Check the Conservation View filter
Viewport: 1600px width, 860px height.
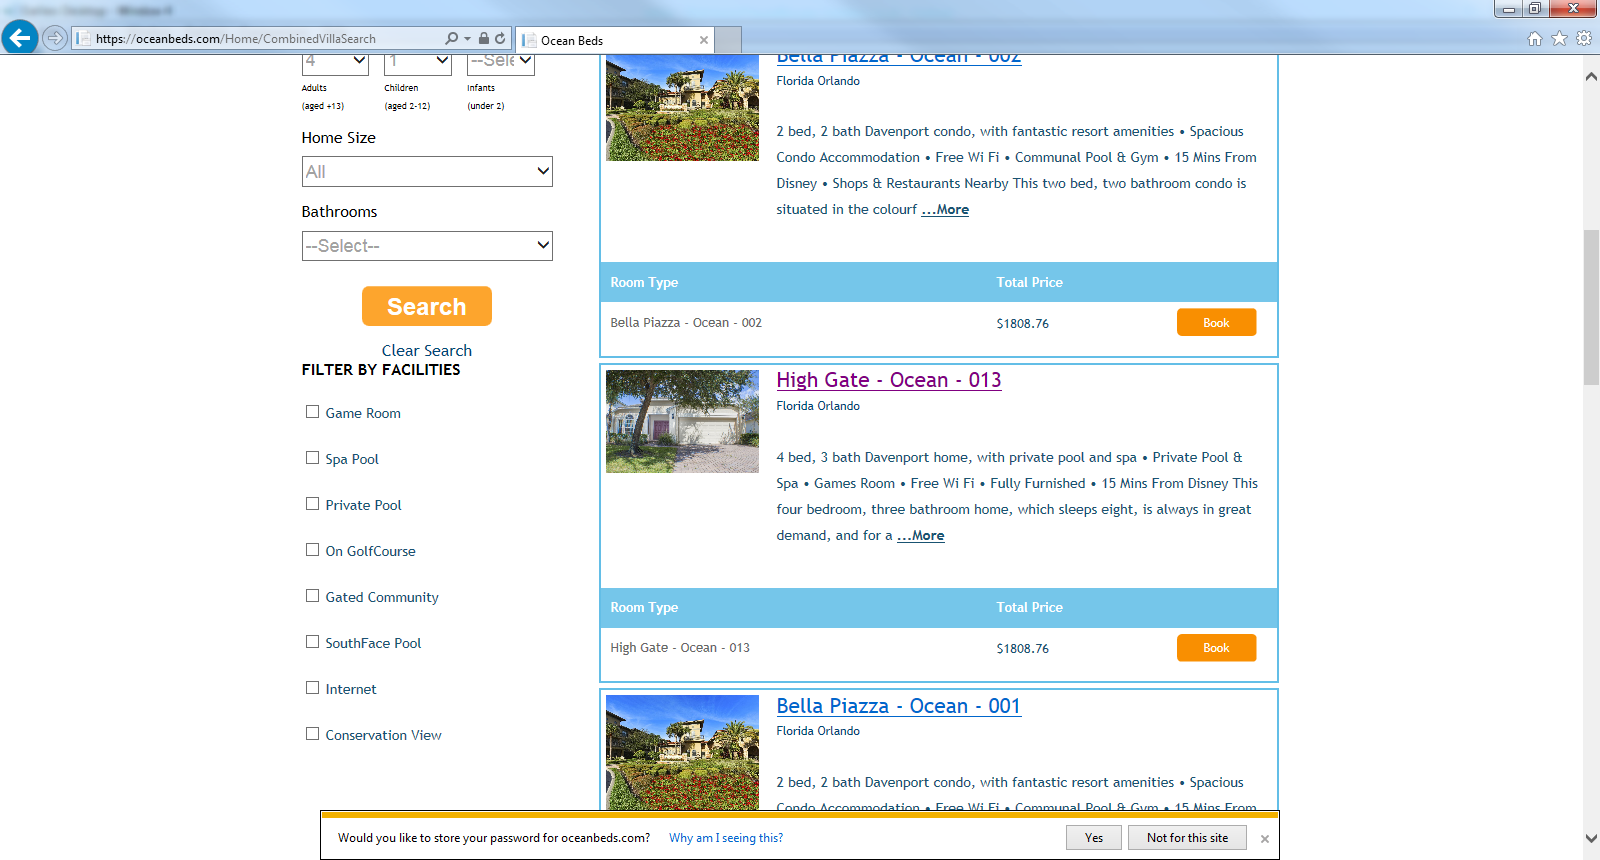pos(312,734)
